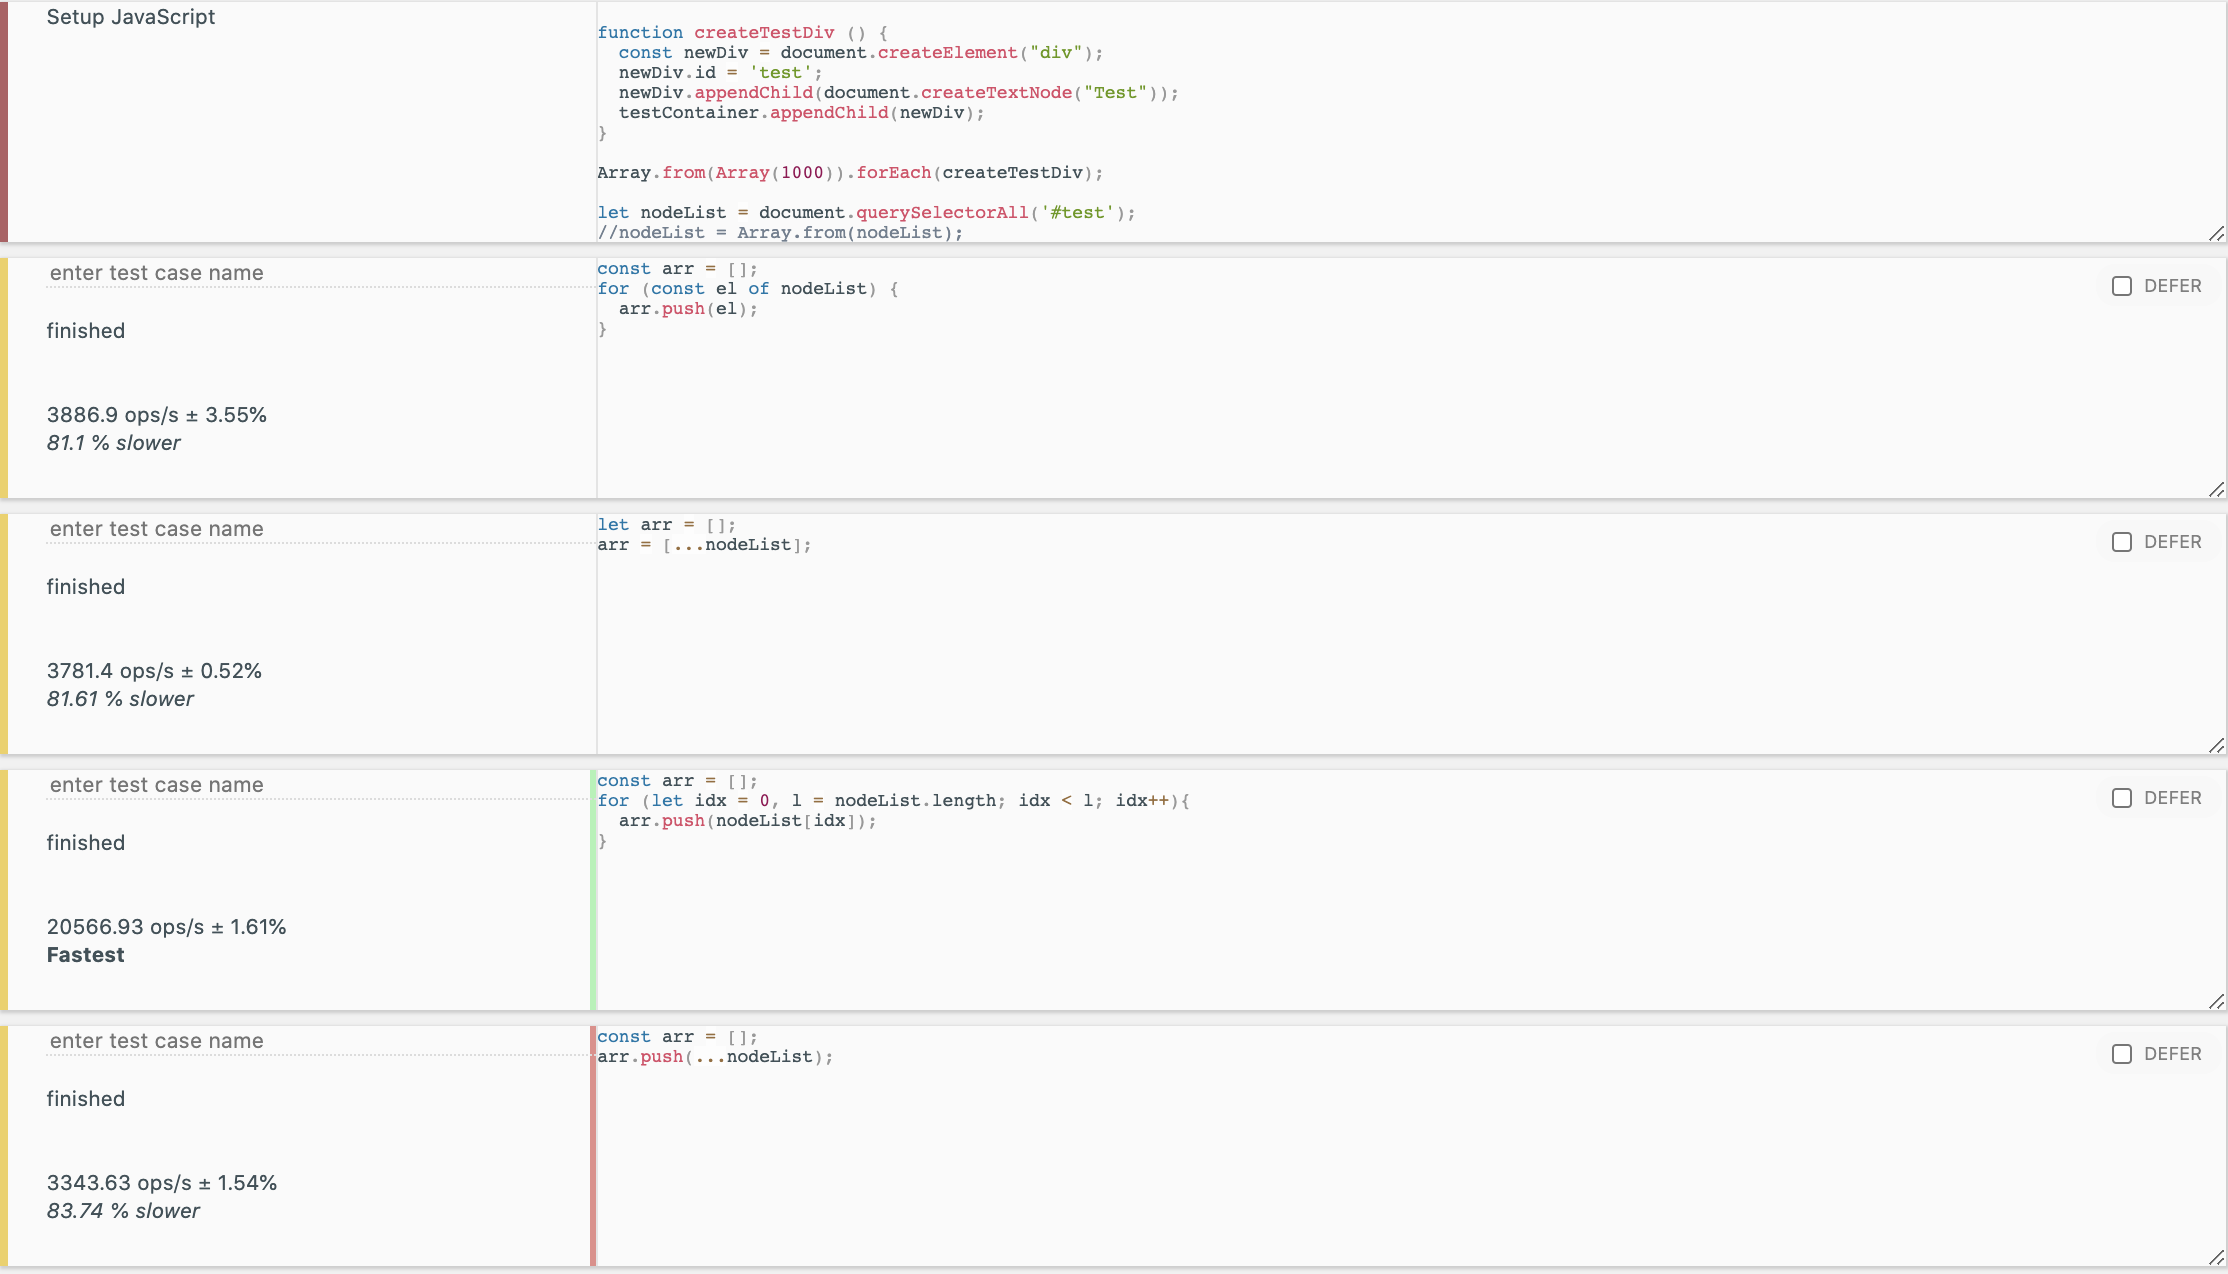This screenshot has width=2228, height=1274.
Task: Enable DEFER for the spread-assignment test case
Action: pos(2122,542)
